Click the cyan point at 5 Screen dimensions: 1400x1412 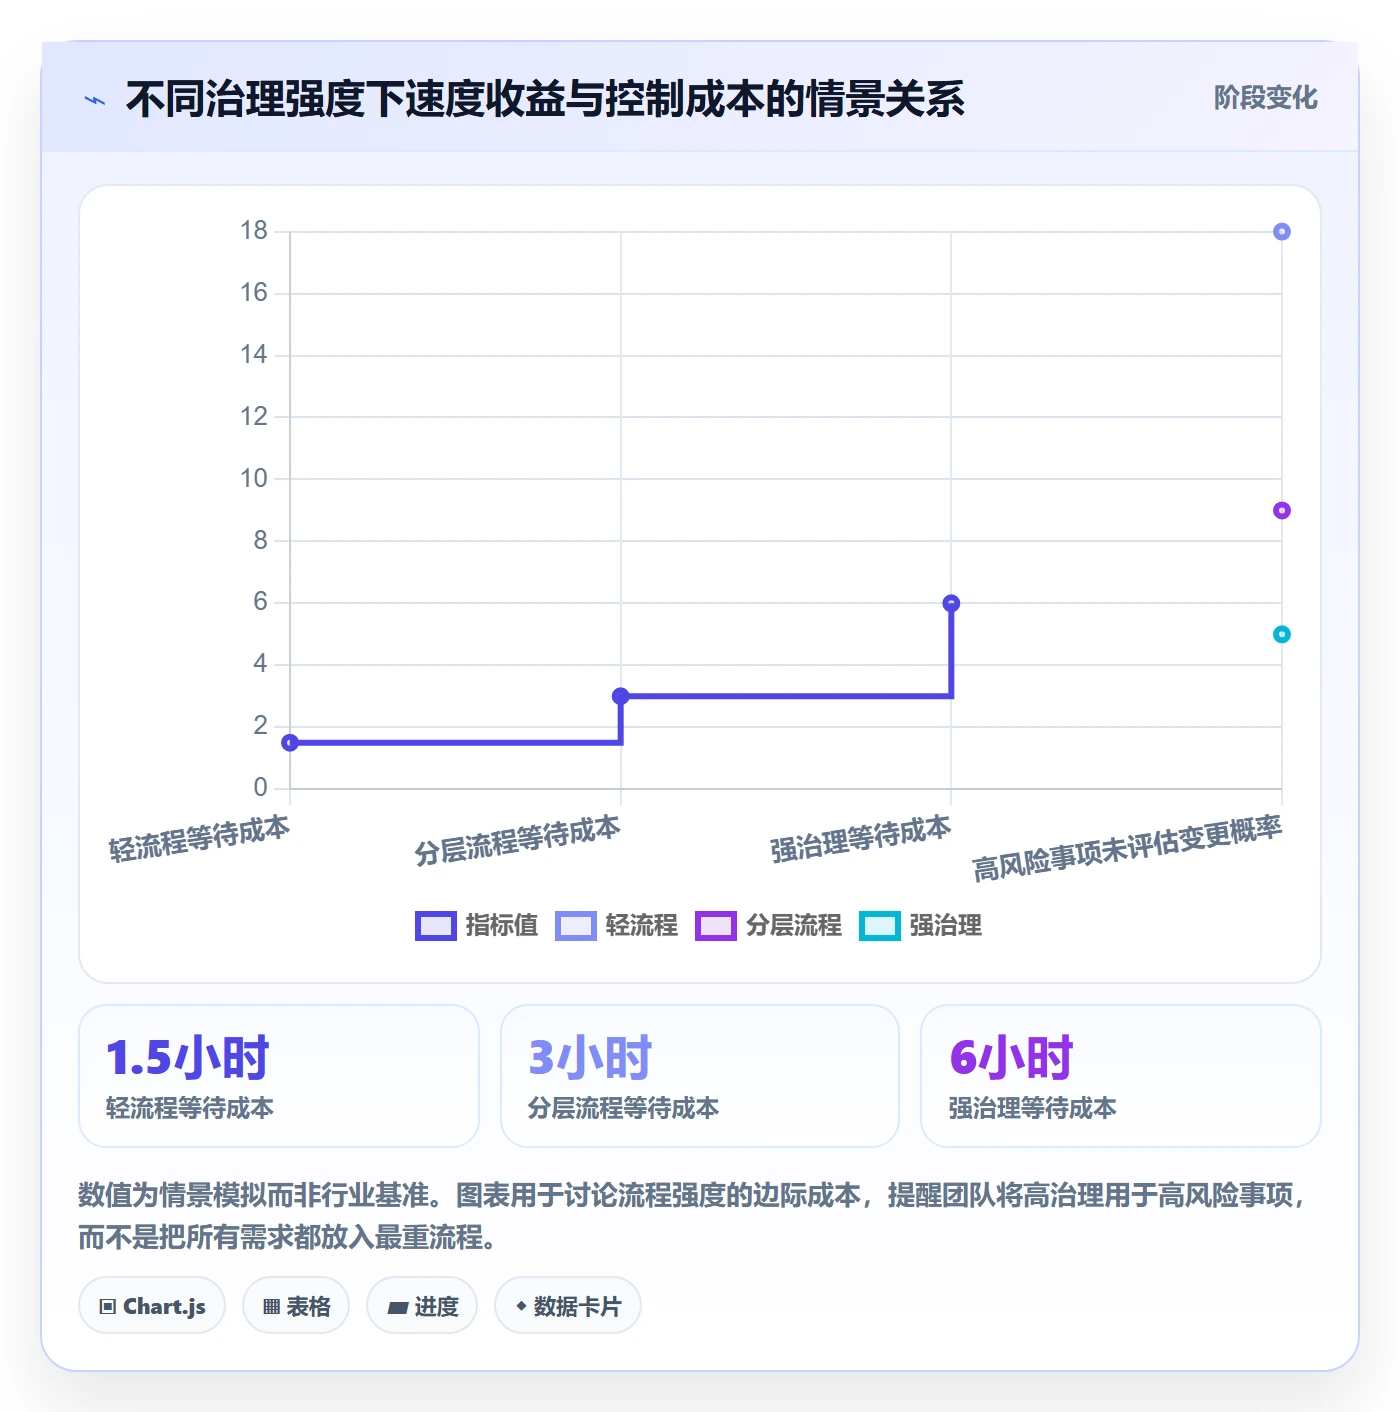coord(1282,634)
